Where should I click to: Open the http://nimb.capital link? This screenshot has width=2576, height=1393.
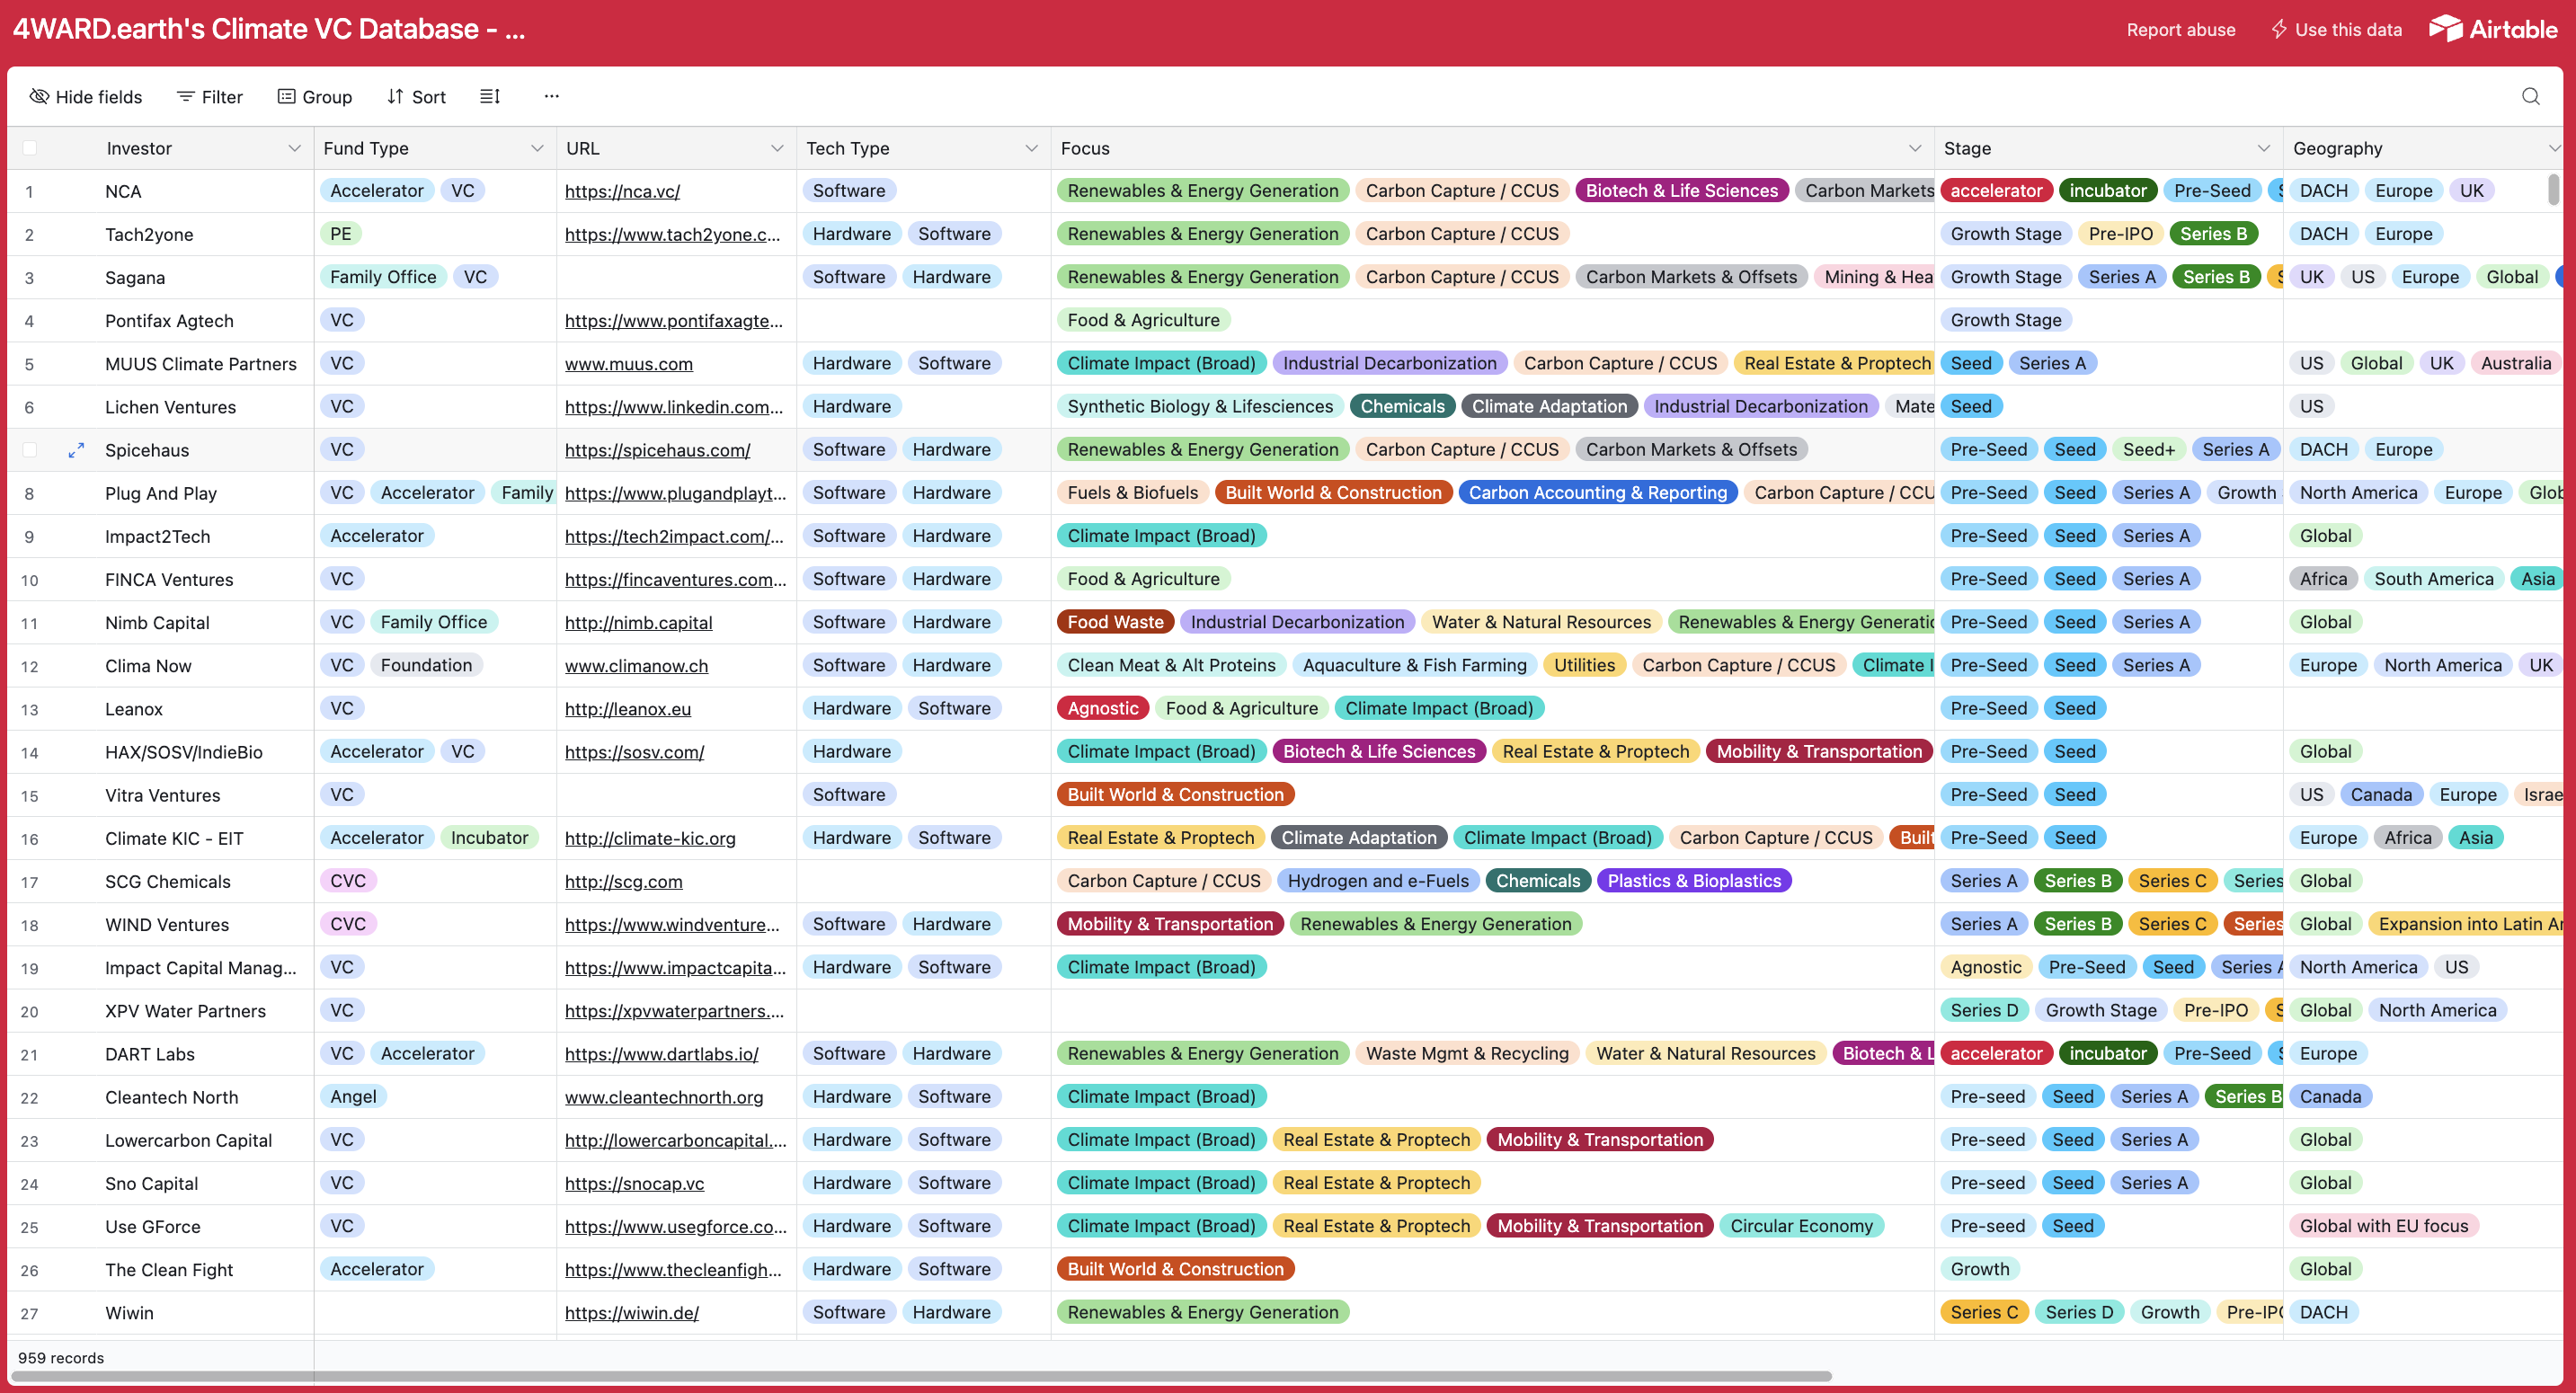coord(638,623)
